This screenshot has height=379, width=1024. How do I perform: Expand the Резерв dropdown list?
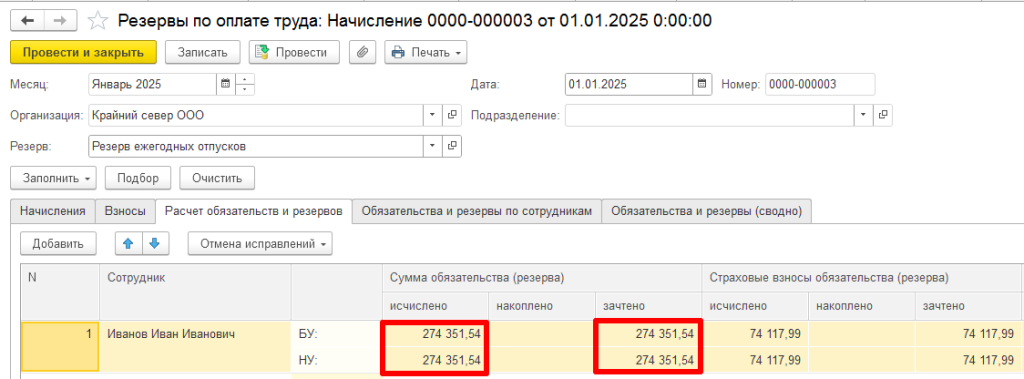pyautogui.click(x=432, y=146)
